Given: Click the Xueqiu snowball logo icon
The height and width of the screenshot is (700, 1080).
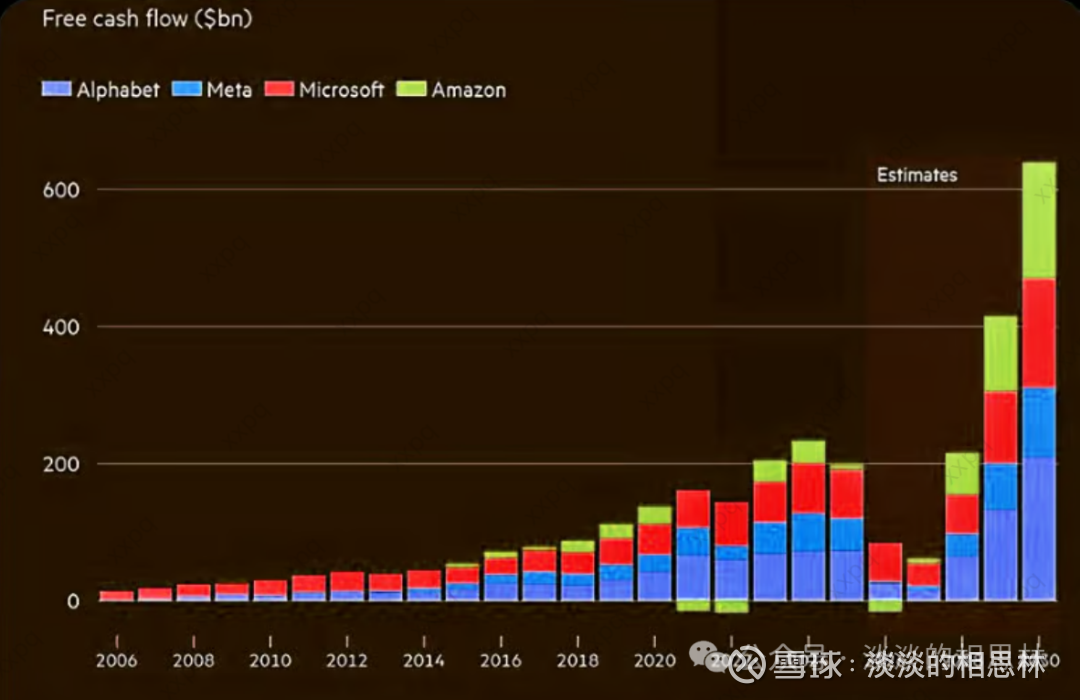Looking at the screenshot, I should tap(748, 664).
